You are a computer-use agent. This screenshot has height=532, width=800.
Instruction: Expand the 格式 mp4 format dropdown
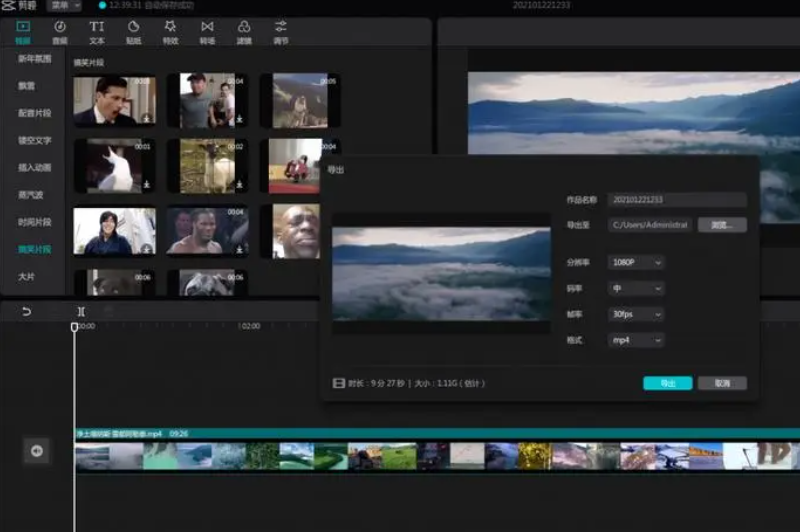(x=637, y=340)
